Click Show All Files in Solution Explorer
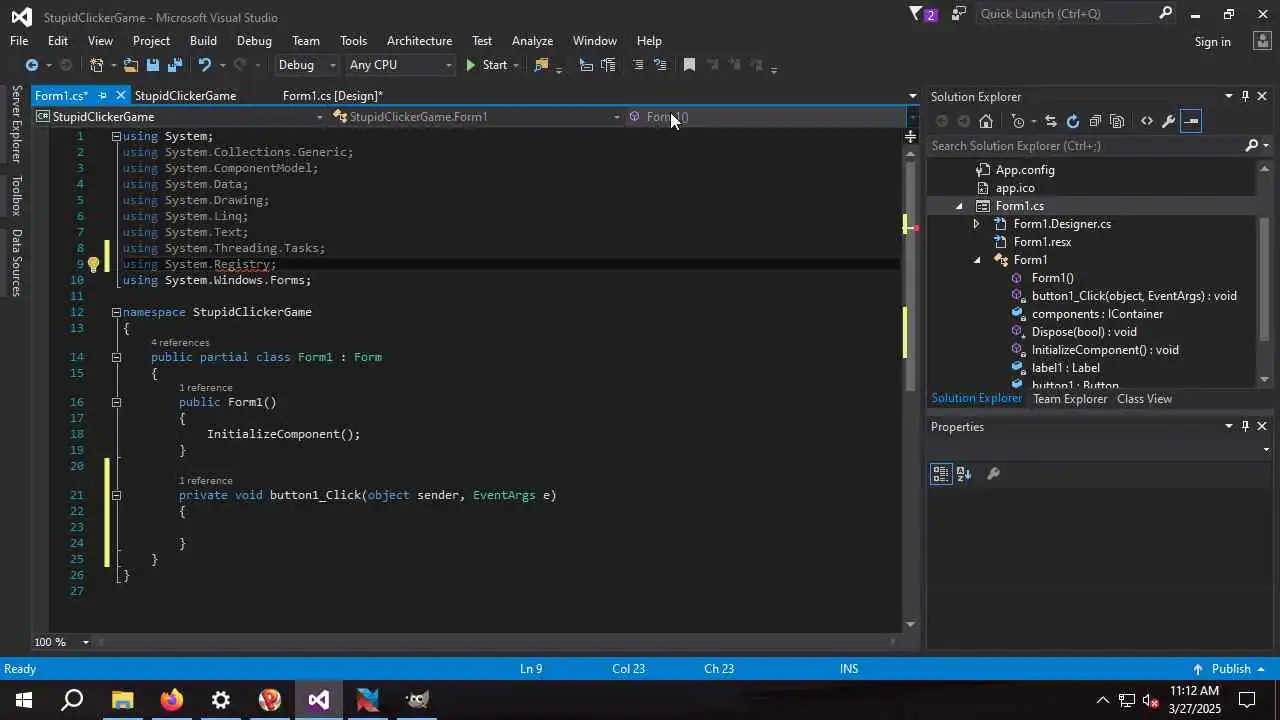Image resolution: width=1280 pixels, height=720 pixels. coord(1117,121)
